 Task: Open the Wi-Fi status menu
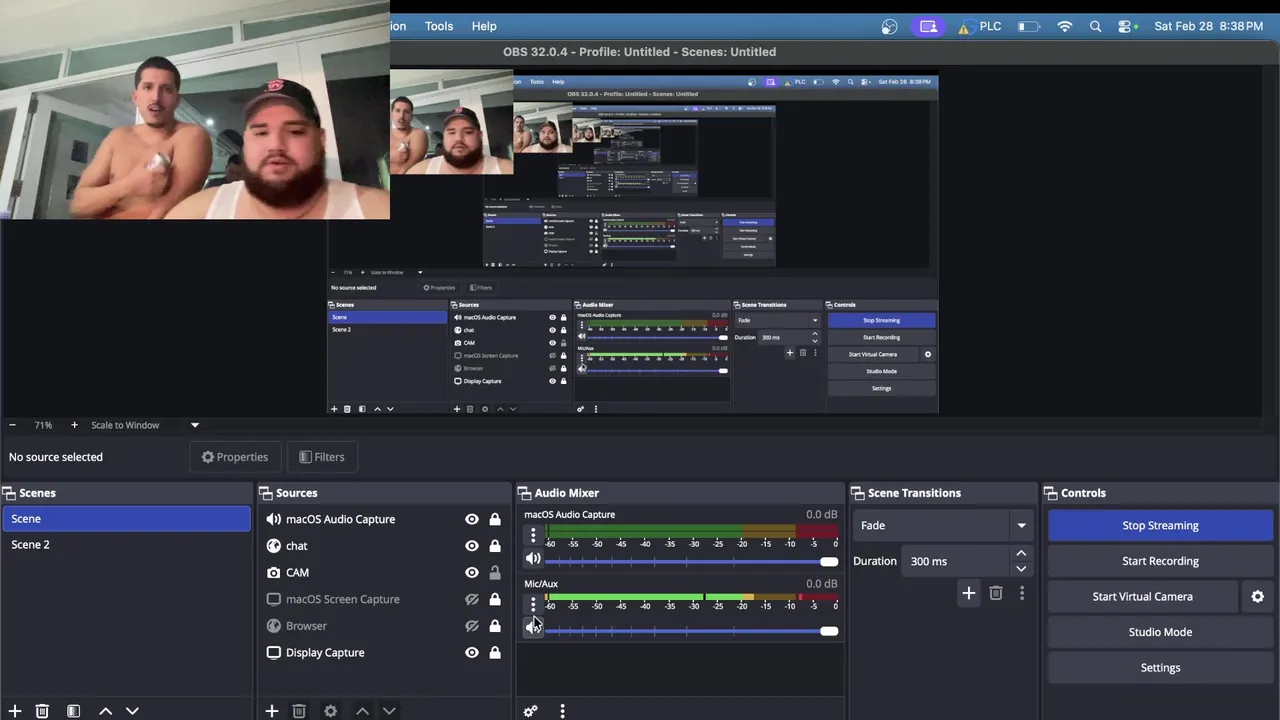click(x=1064, y=27)
